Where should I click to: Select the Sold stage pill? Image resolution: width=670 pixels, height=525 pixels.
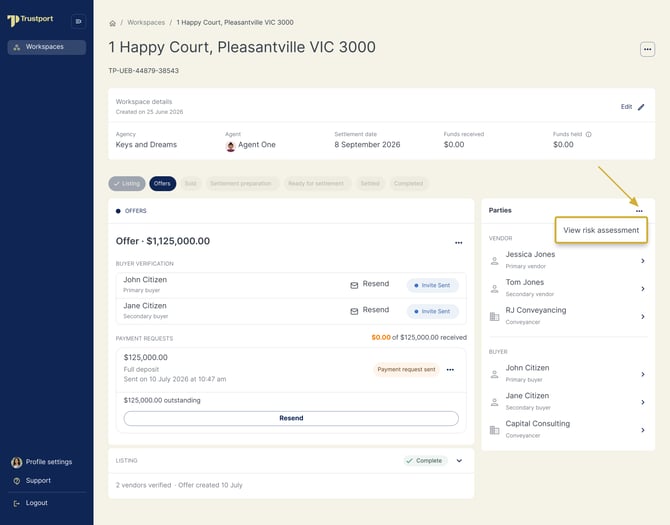pyautogui.click(x=191, y=184)
